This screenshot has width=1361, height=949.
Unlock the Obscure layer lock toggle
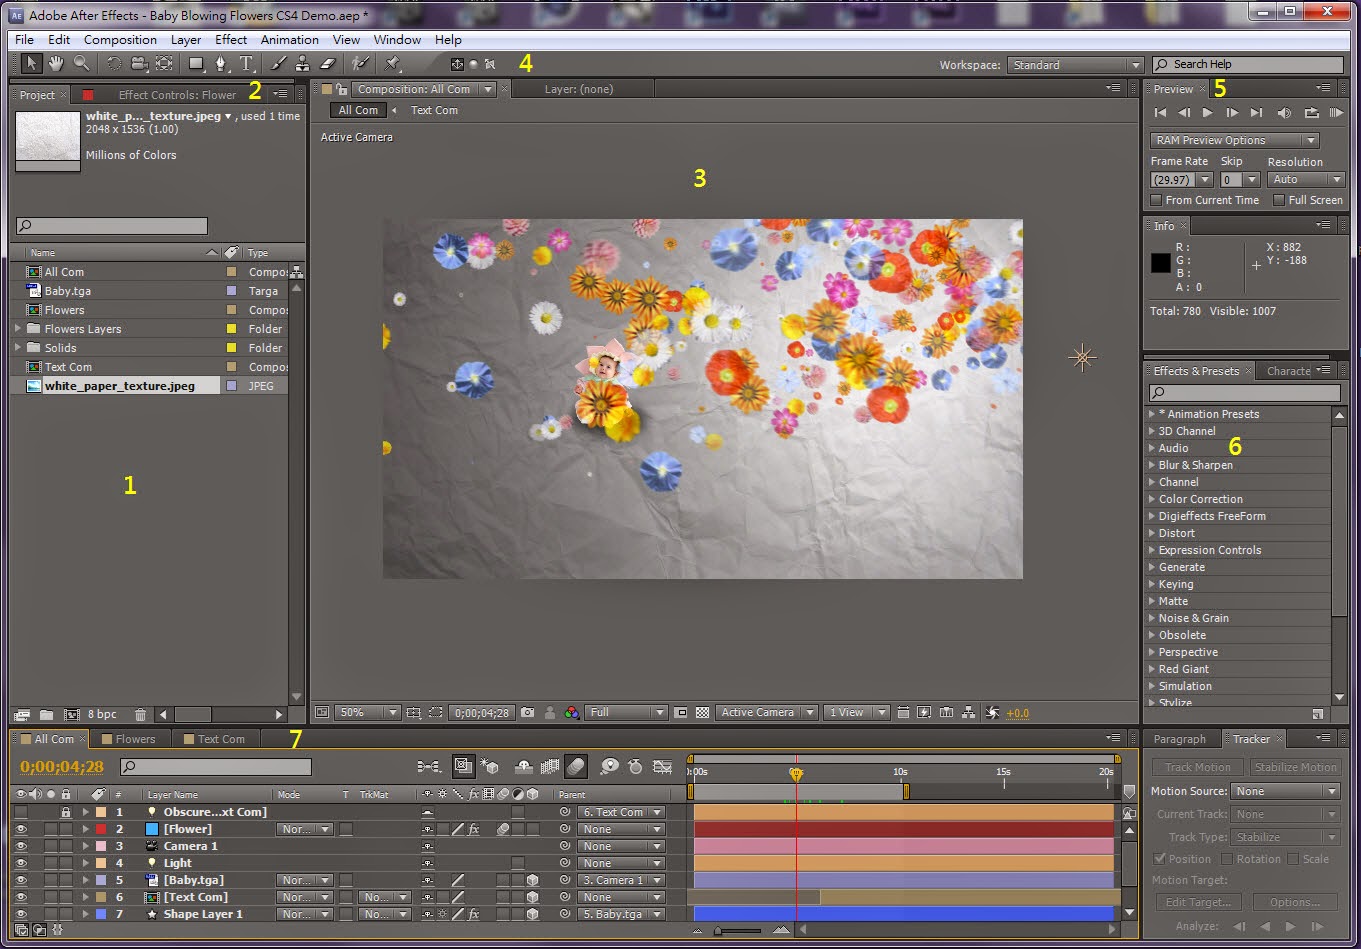pos(66,812)
